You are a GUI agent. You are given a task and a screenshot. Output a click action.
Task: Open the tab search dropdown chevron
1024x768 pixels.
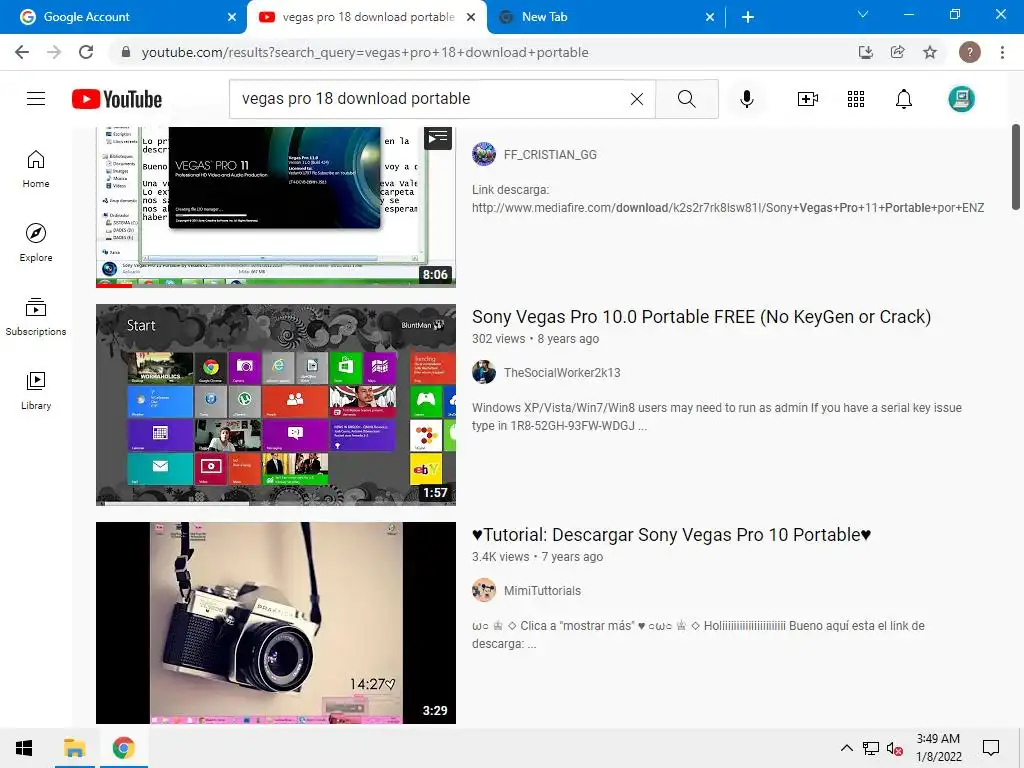pyautogui.click(x=863, y=14)
